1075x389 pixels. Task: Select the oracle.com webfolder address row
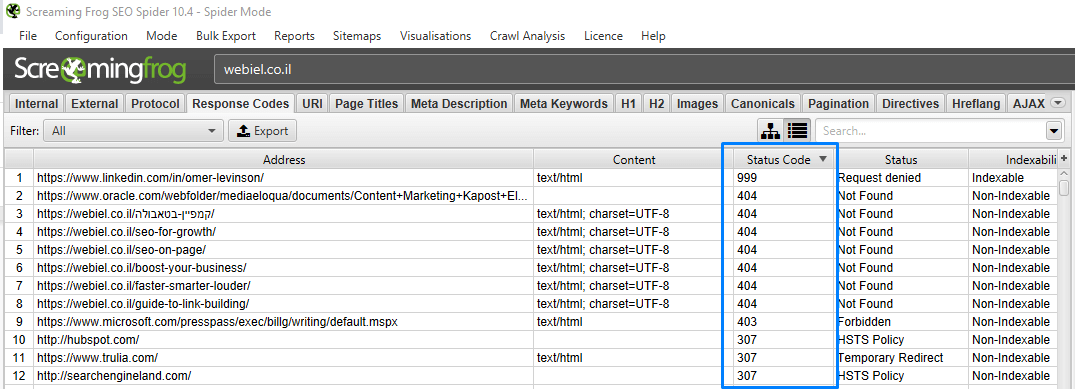coord(282,196)
